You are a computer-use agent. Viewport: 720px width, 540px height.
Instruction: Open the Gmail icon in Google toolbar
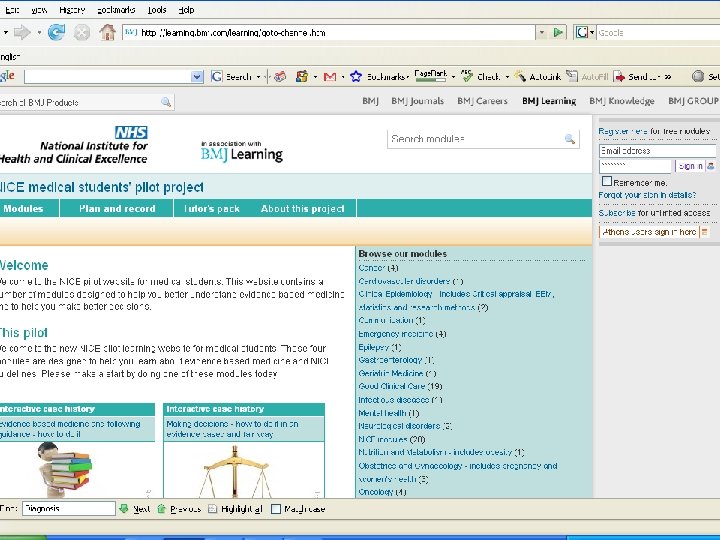(x=330, y=77)
